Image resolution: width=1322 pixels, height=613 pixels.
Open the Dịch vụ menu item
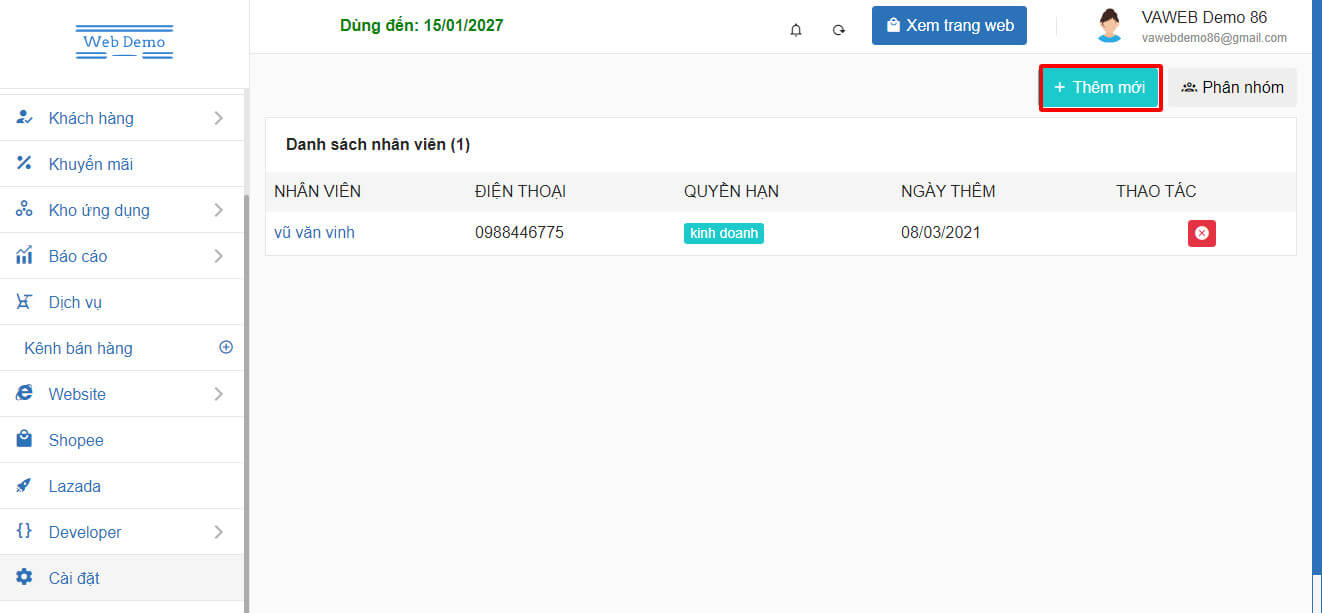[75, 302]
